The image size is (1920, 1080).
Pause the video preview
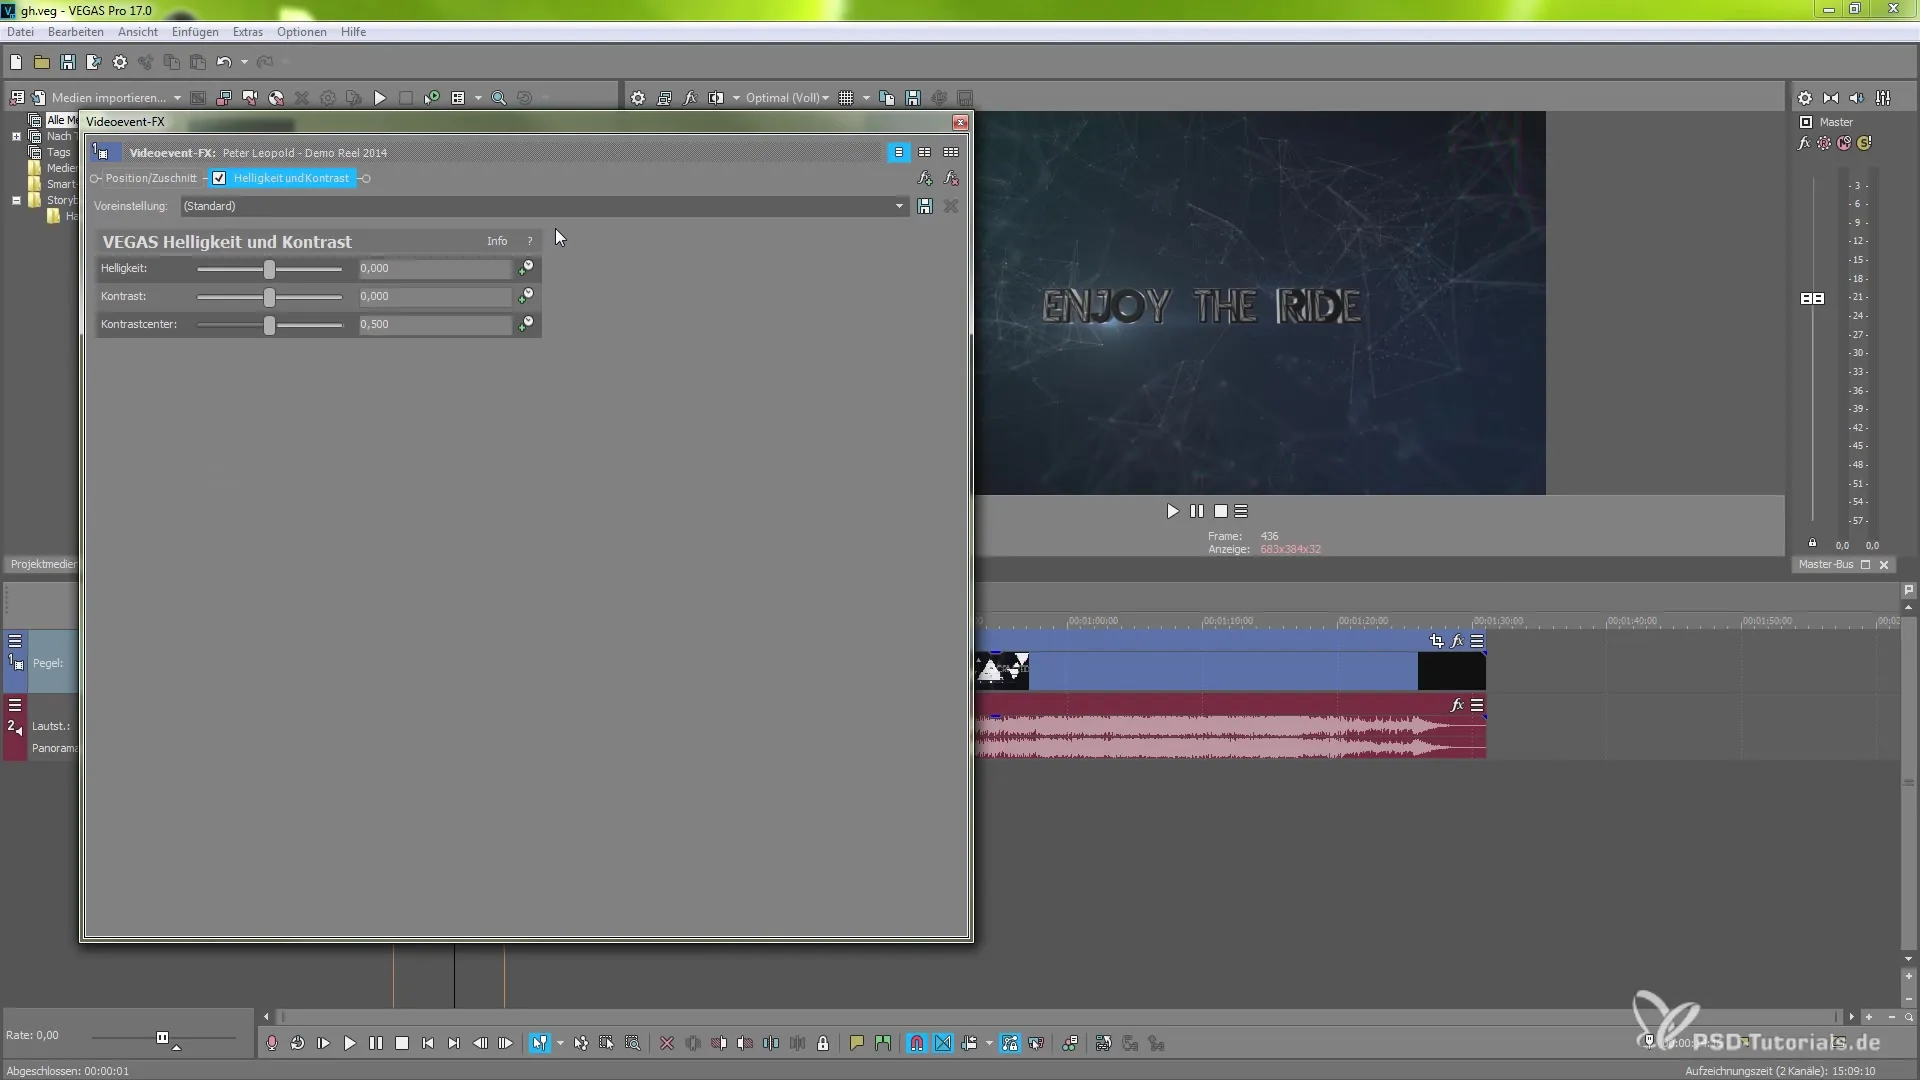tap(1197, 511)
